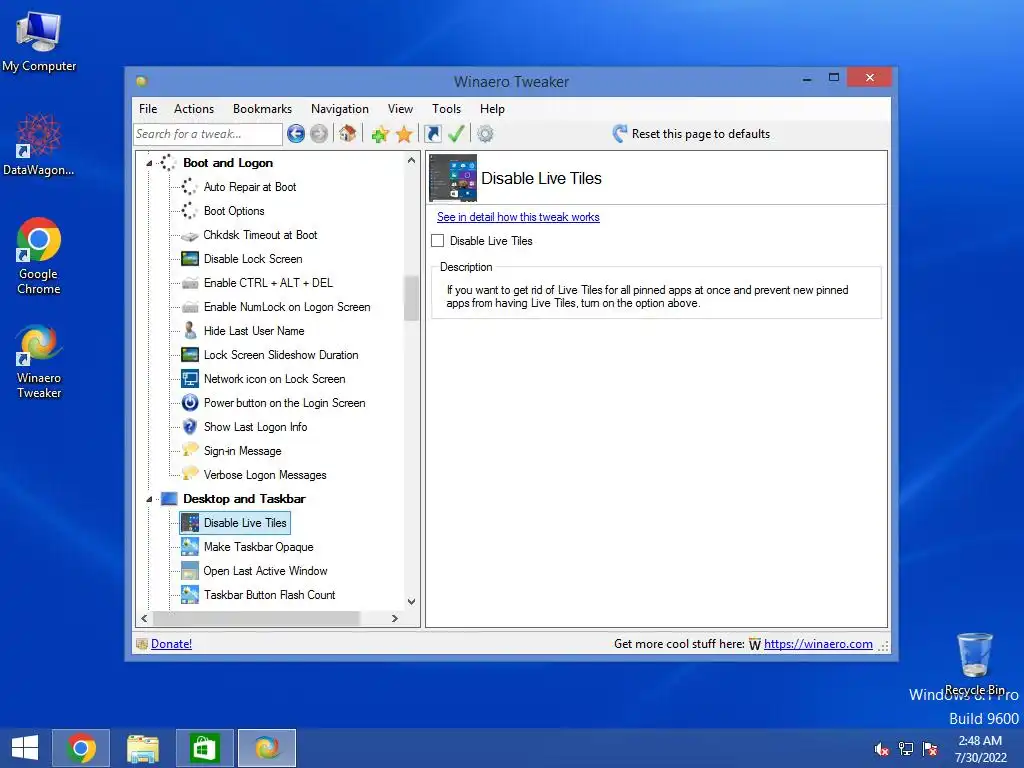
Task: Open the Bookmarks menu
Action: [x=263, y=109]
